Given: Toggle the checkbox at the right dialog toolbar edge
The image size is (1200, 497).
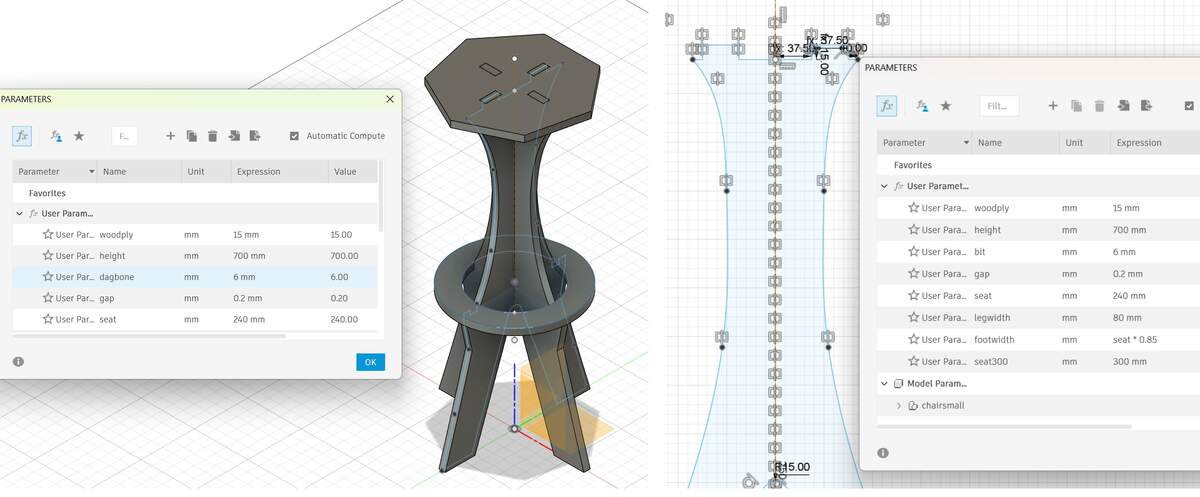Looking at the screenshot, I should coord(1189,105).
